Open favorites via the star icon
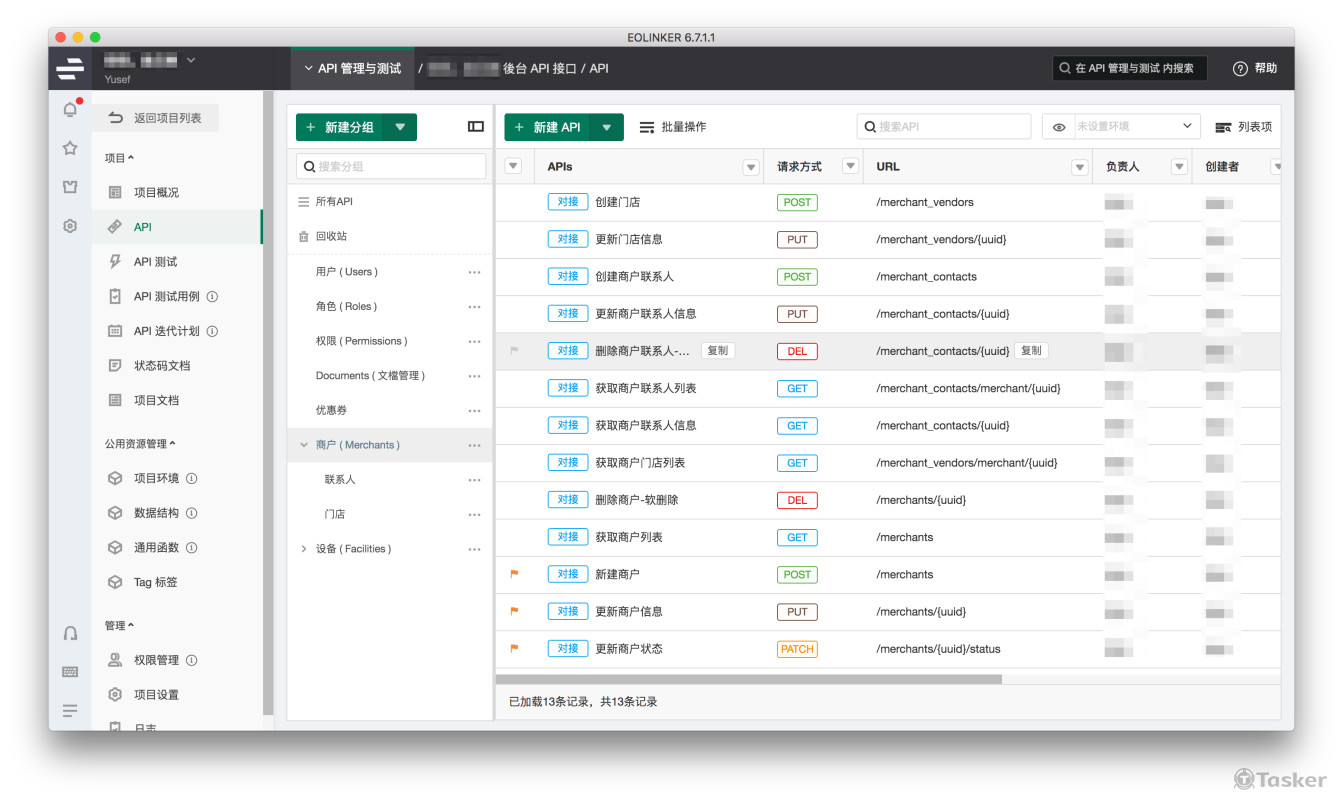The height and width of the screenshot is (800, 1343). 70,148
